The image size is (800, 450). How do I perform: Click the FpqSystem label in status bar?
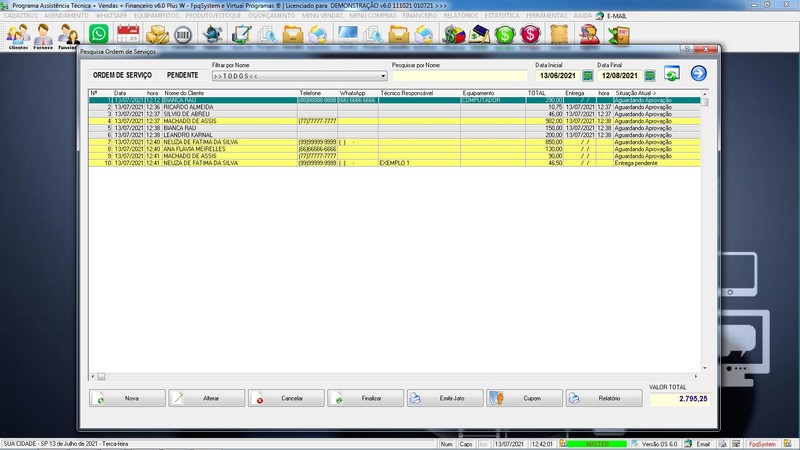(762, 444)
